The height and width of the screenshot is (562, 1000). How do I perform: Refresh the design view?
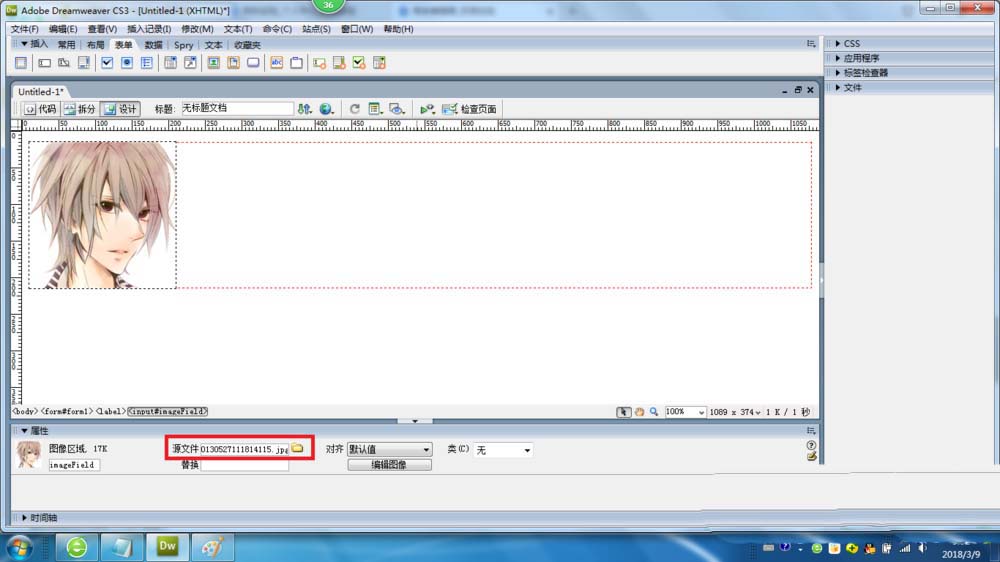(x=355, y=109)
